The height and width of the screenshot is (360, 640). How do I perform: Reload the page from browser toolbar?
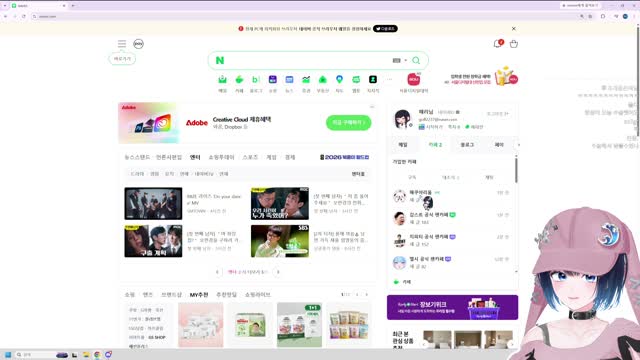point(24,16)
